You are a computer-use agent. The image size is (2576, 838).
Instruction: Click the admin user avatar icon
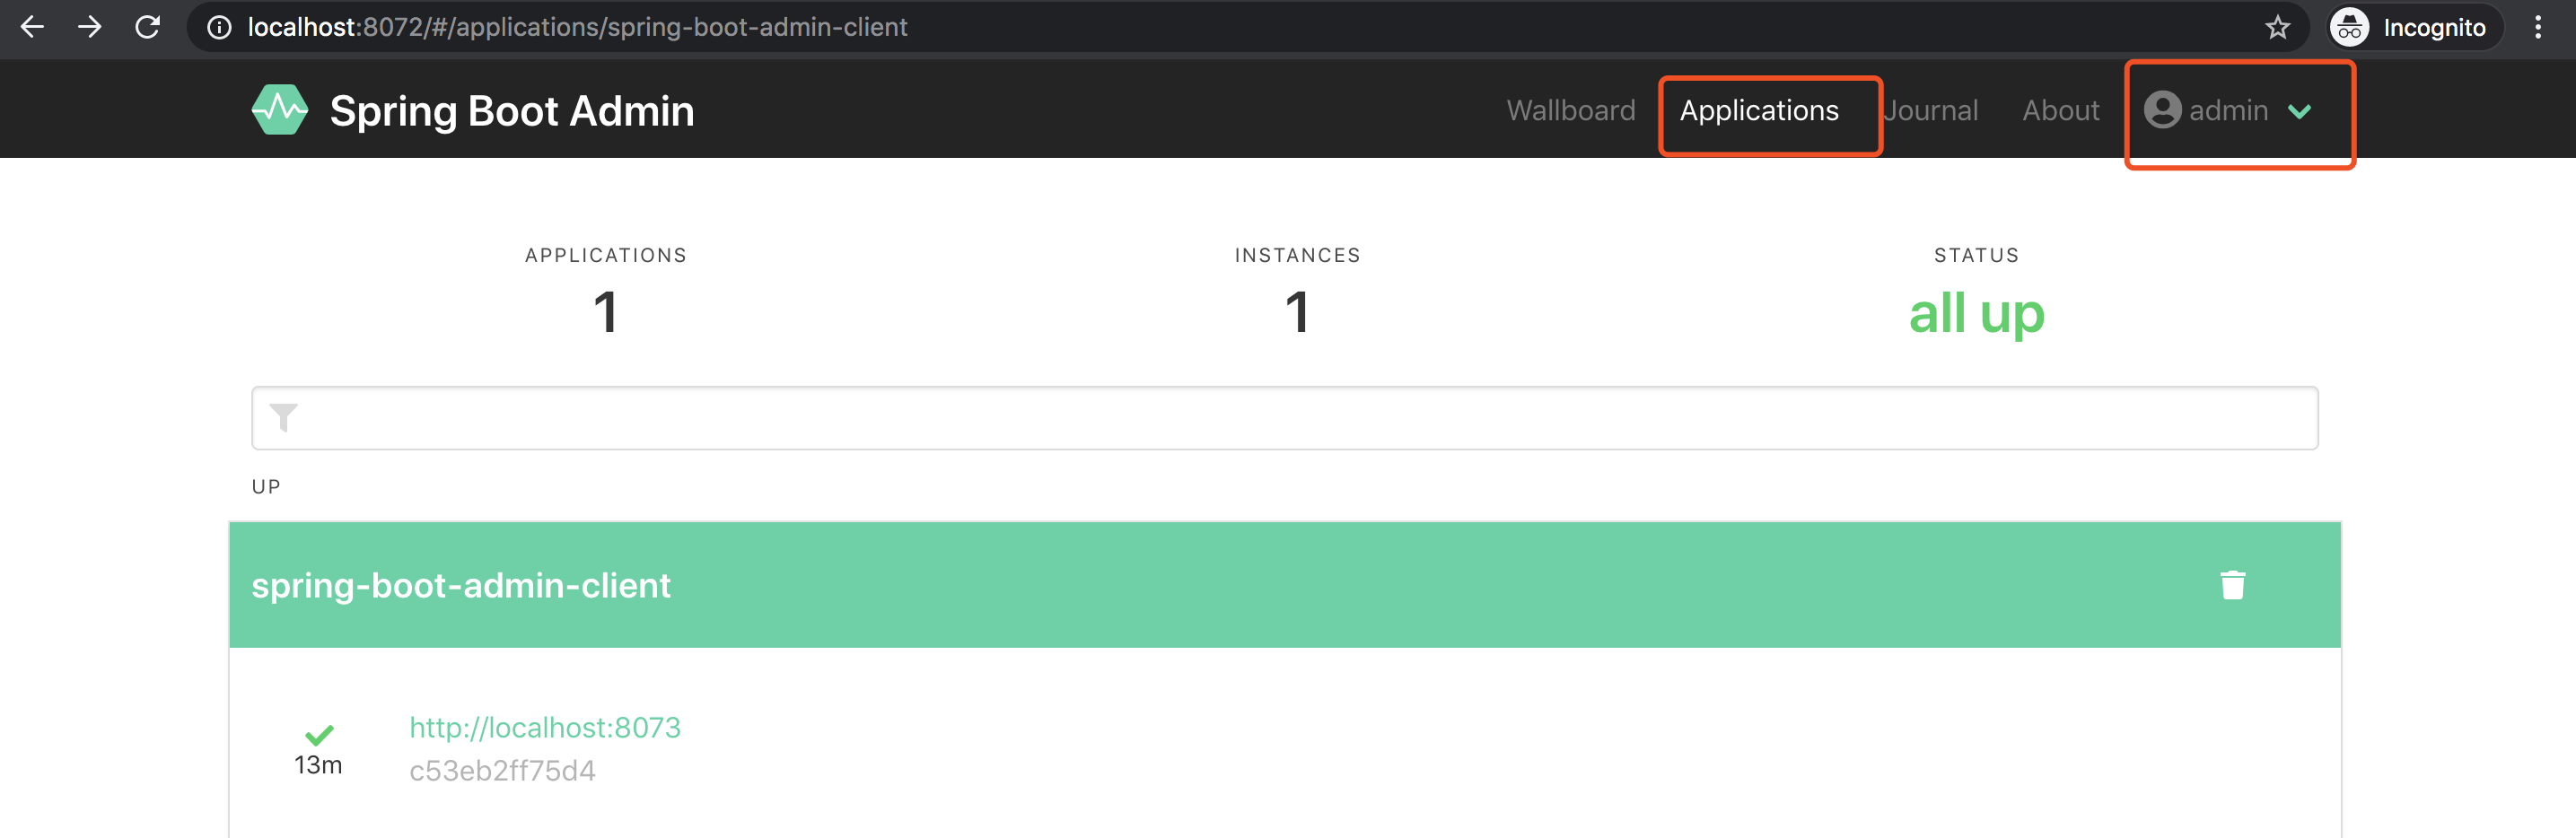click(x=2162, y=110)
